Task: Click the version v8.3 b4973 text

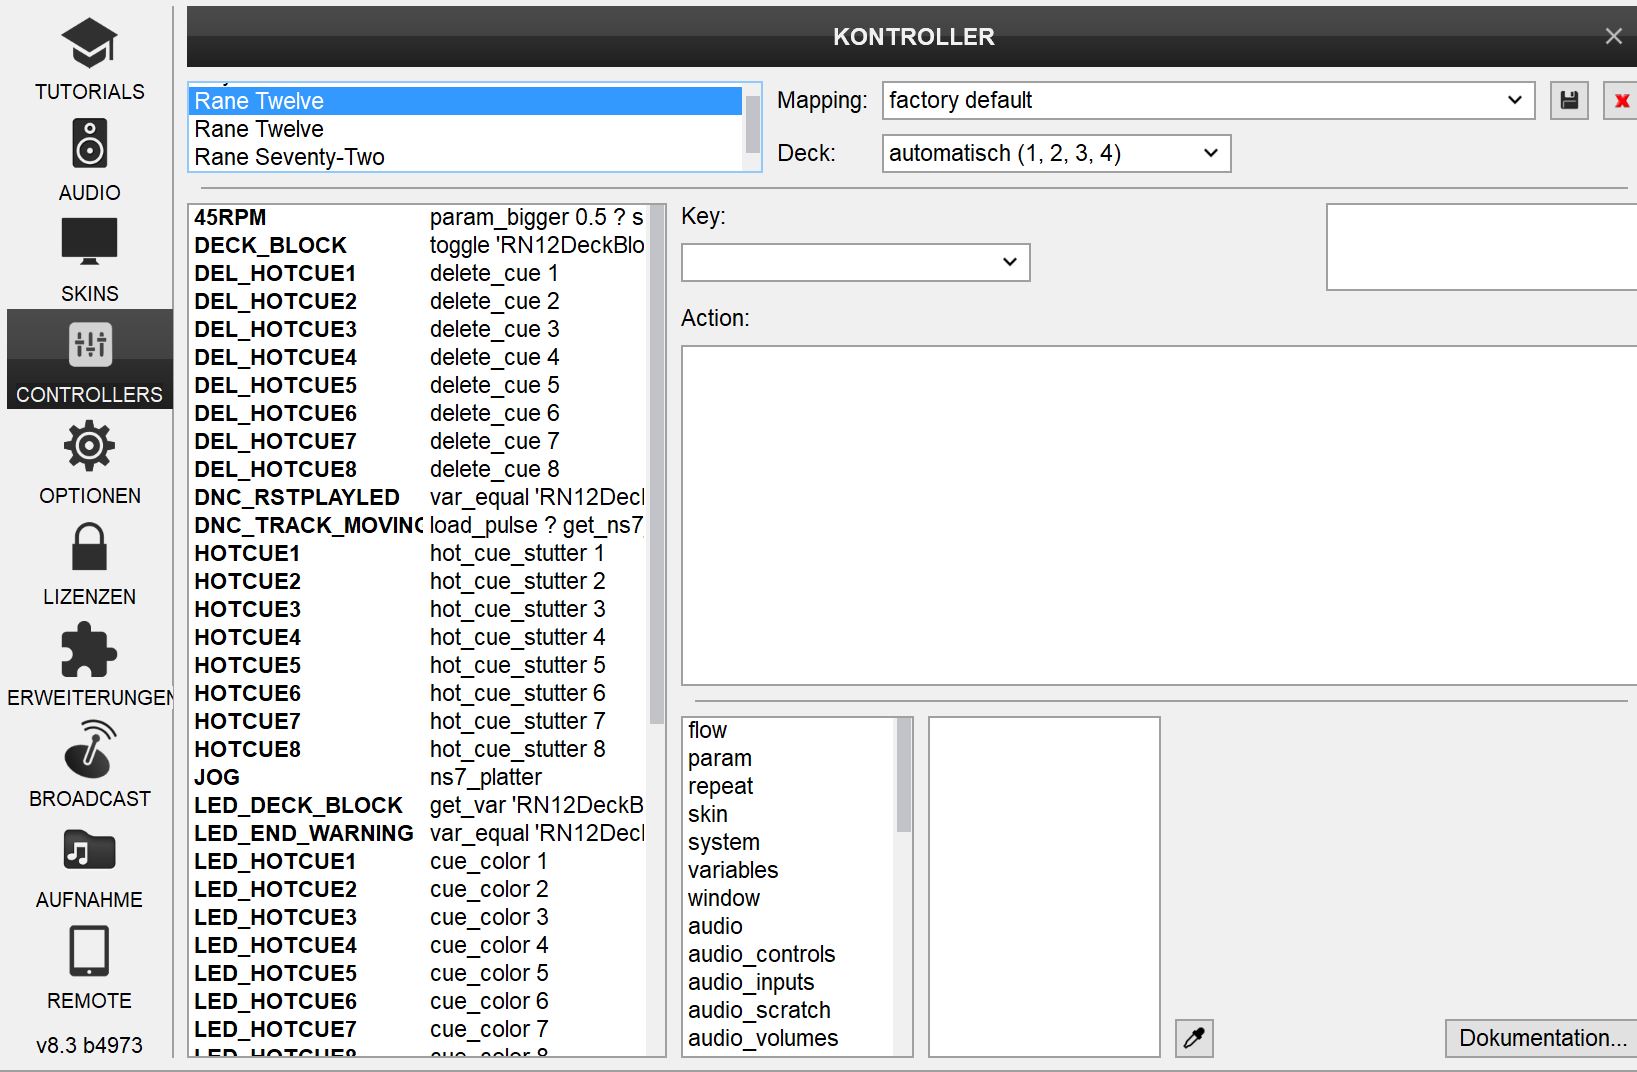Action: (x=89, y=1045)
